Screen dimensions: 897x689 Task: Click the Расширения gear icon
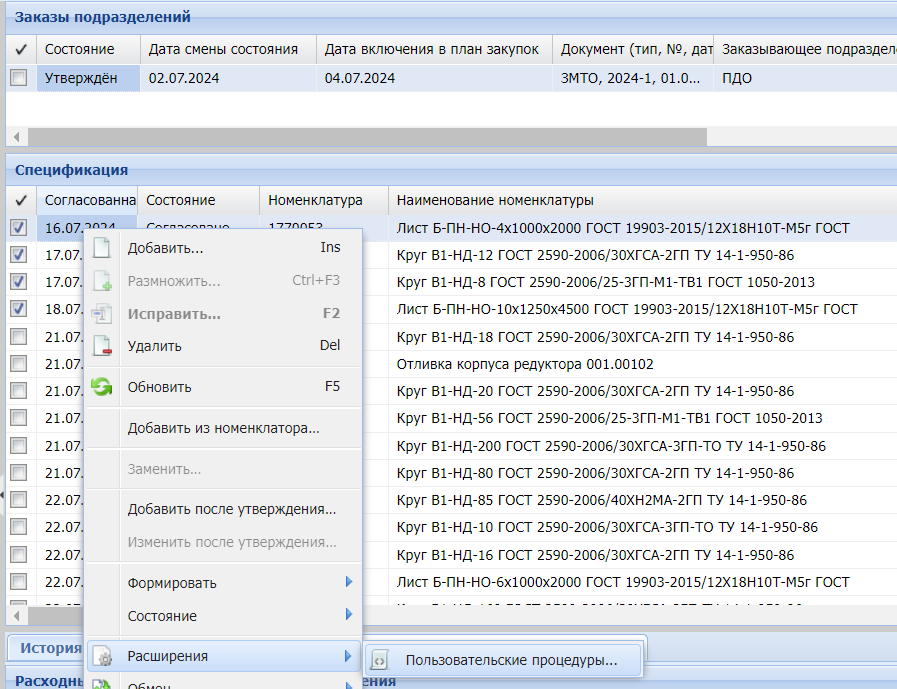pos(102,656)
